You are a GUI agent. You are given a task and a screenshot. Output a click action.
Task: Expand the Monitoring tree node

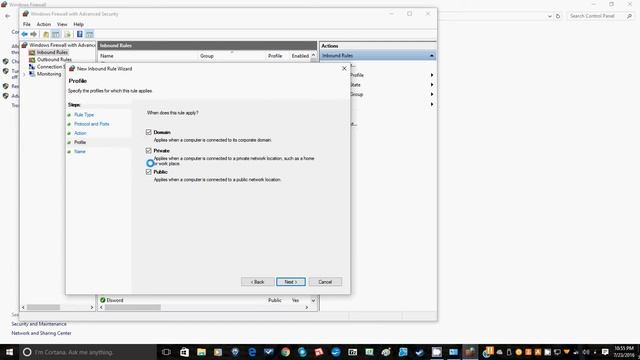(x=24, y=74)
